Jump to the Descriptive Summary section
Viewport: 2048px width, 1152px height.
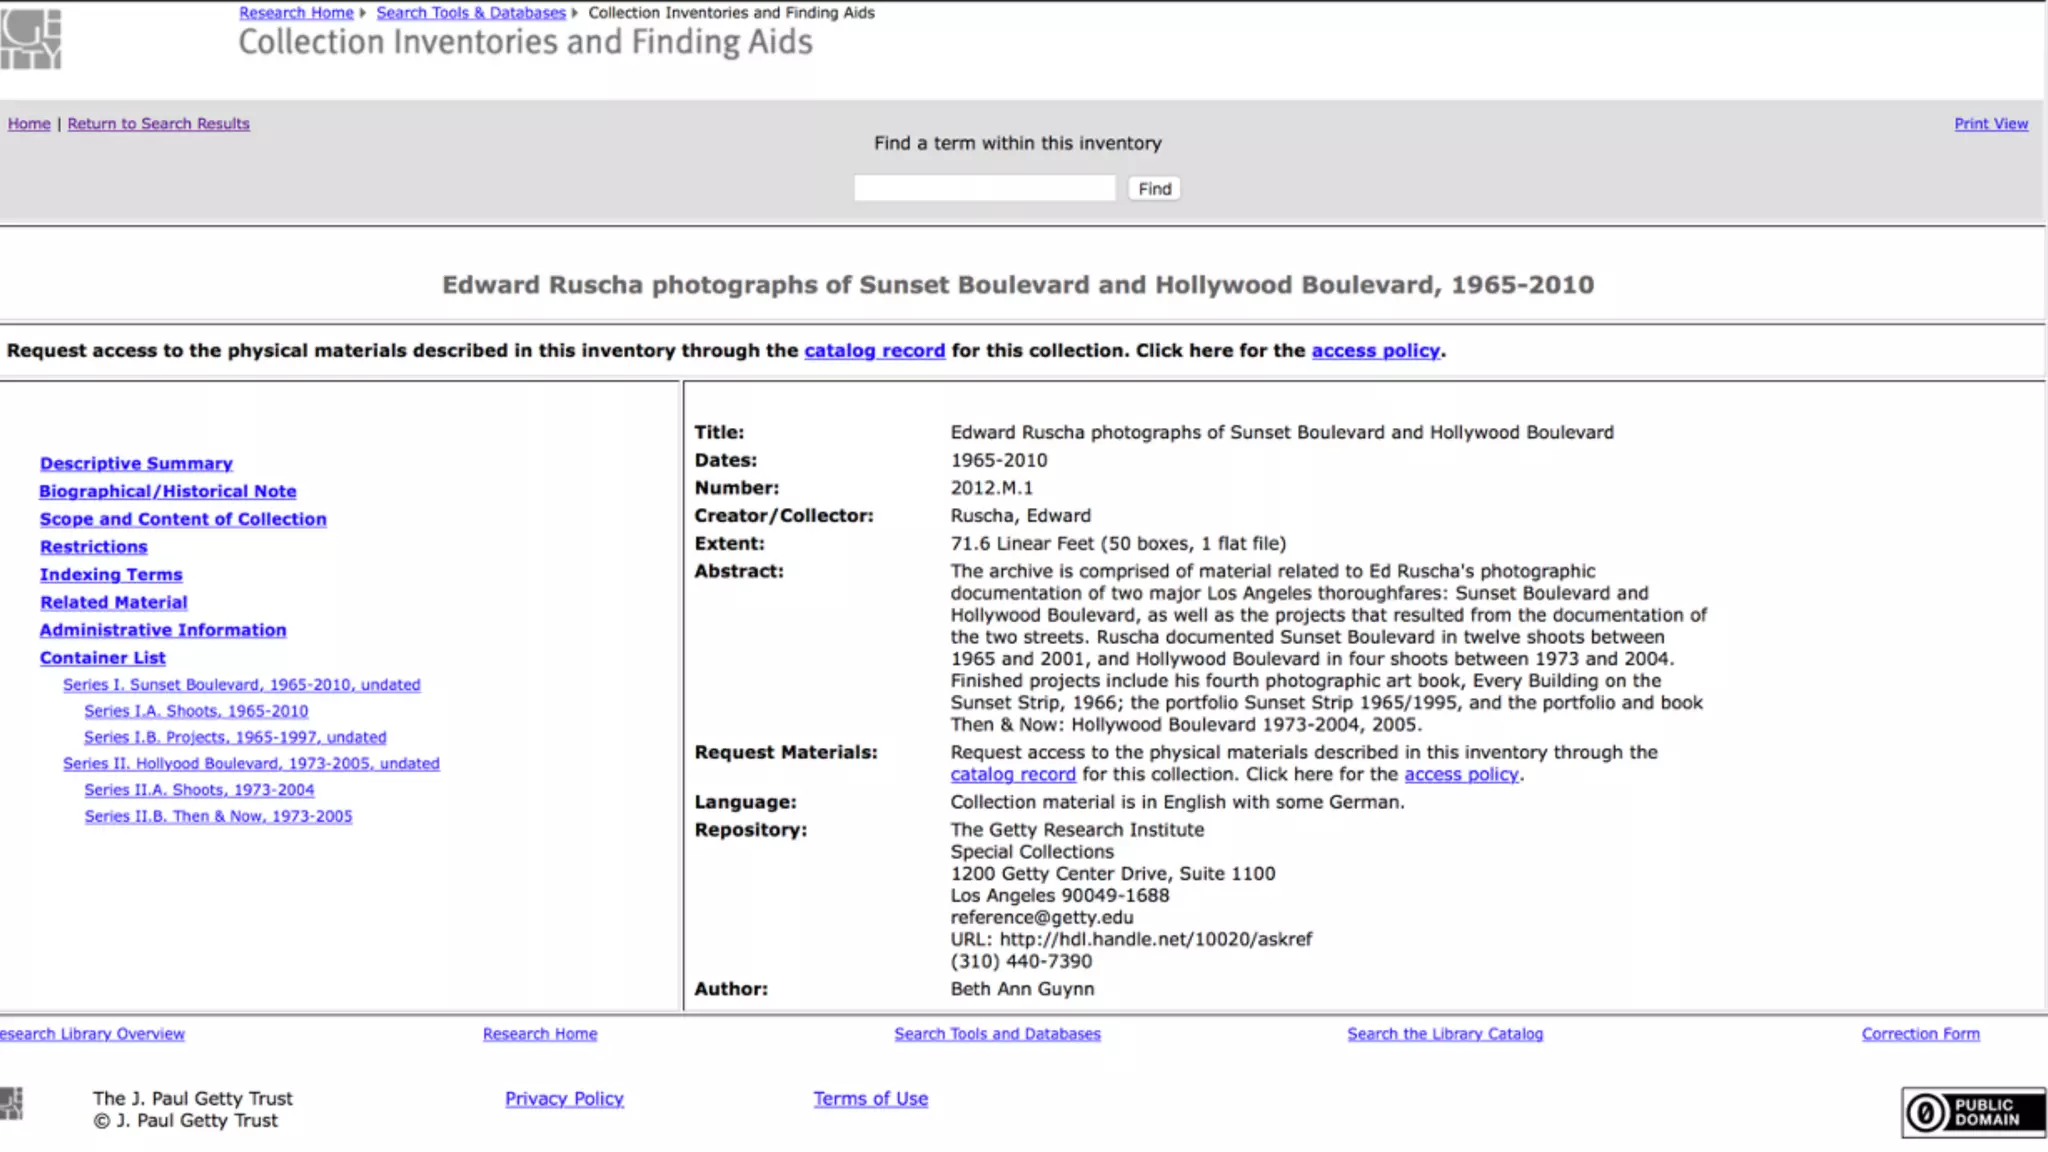click(x=136, y=464)
